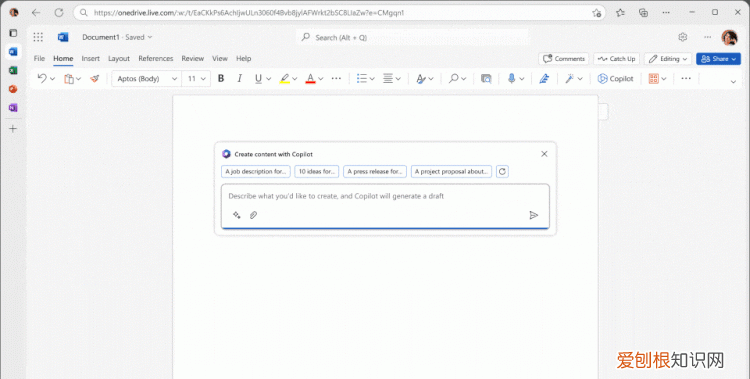Screen dimensions: 750x379
Task: Apply italic formatting
Action: tap(240, 78)
